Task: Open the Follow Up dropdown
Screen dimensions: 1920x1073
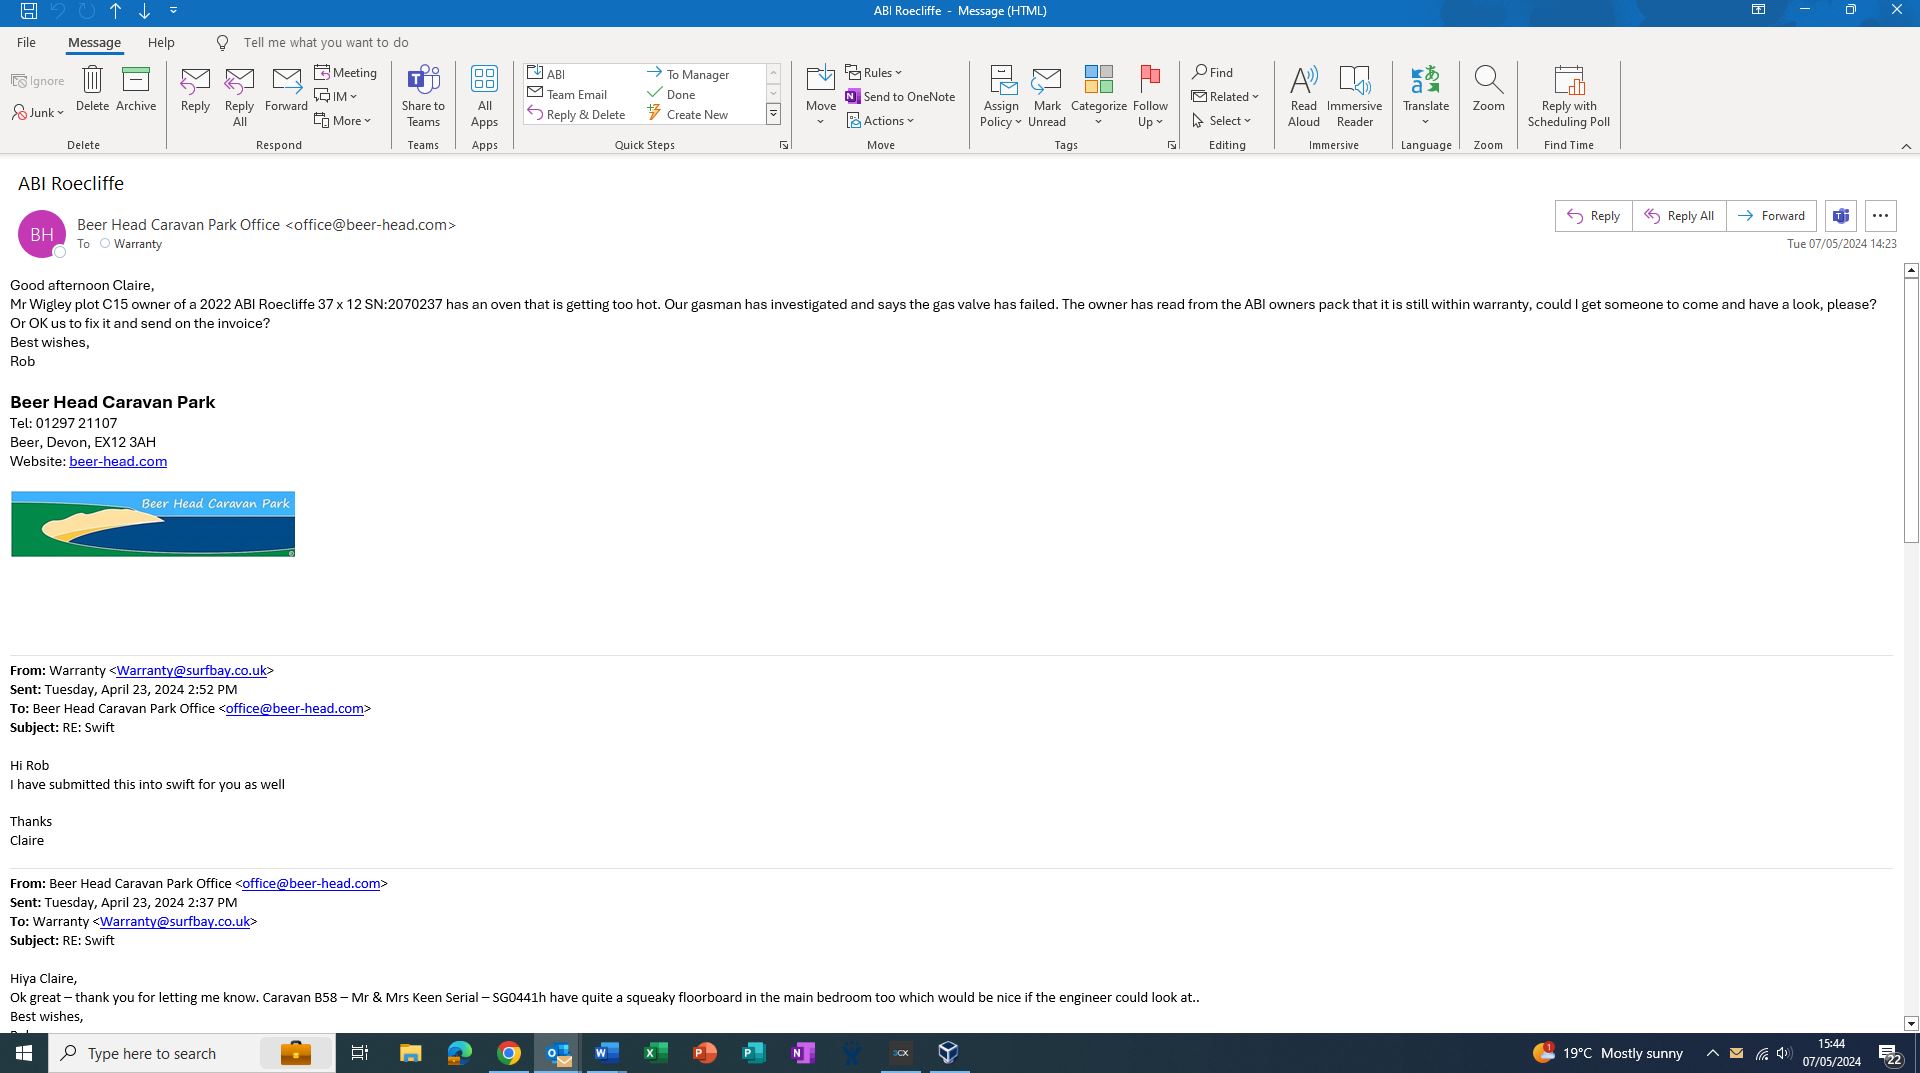Action: (1150, 97)
